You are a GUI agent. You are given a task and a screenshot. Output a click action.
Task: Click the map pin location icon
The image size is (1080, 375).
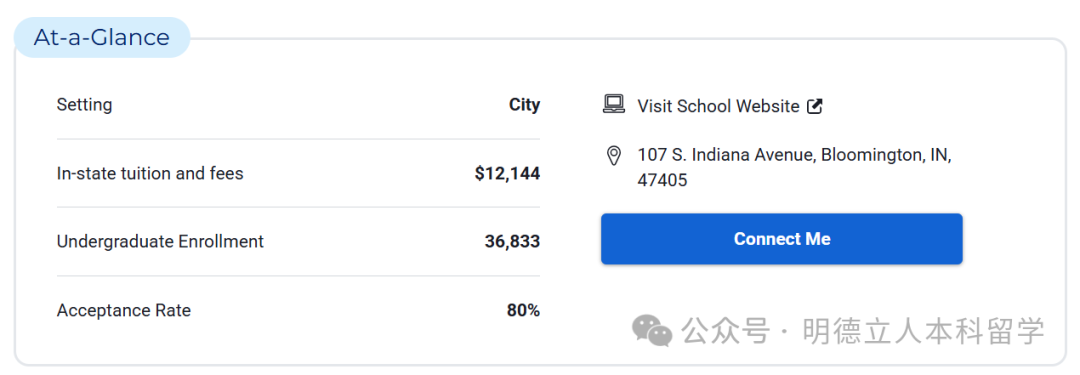pos(613,156)
